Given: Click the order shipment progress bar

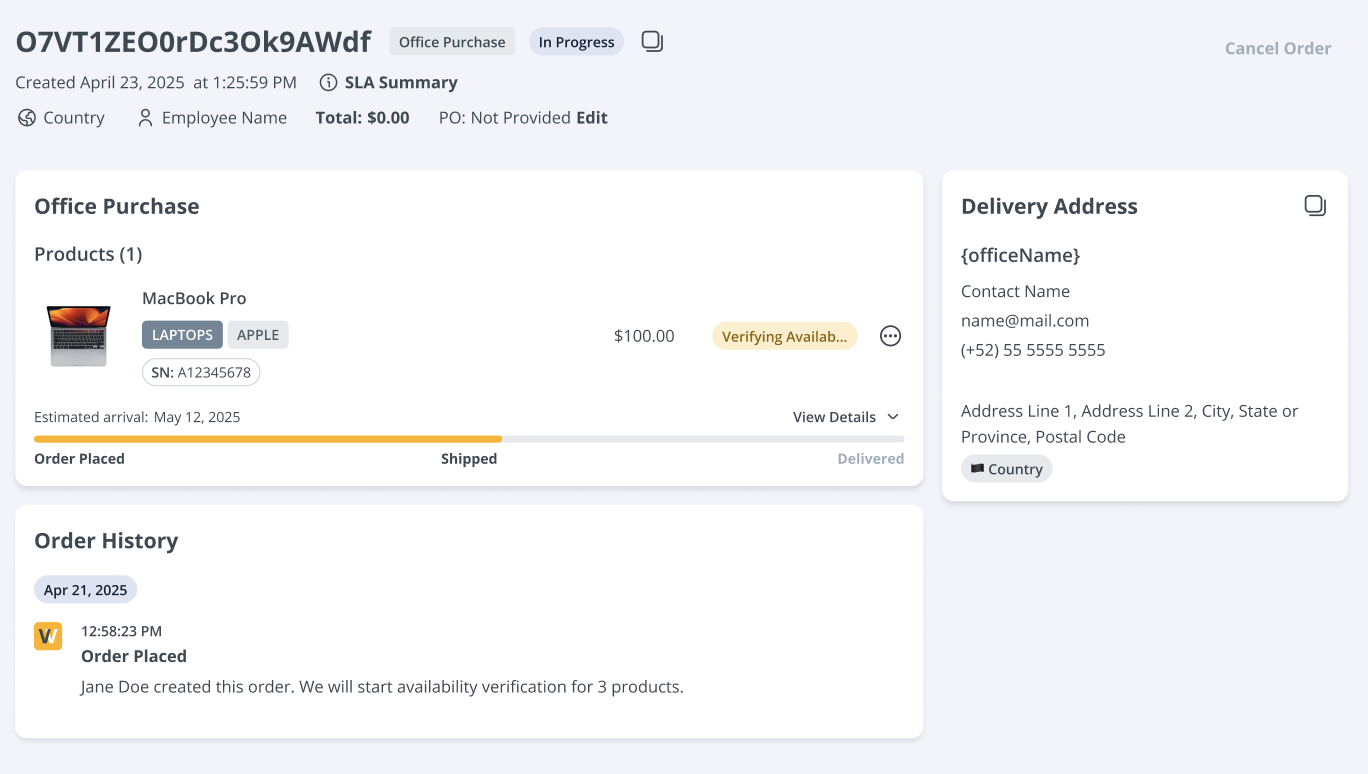Looking at the screenshot, I should pos(468,439).
